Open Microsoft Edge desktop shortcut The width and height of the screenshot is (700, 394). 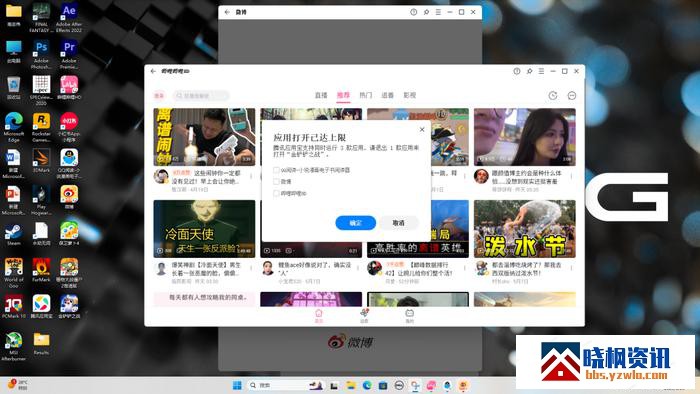point(14,127)
